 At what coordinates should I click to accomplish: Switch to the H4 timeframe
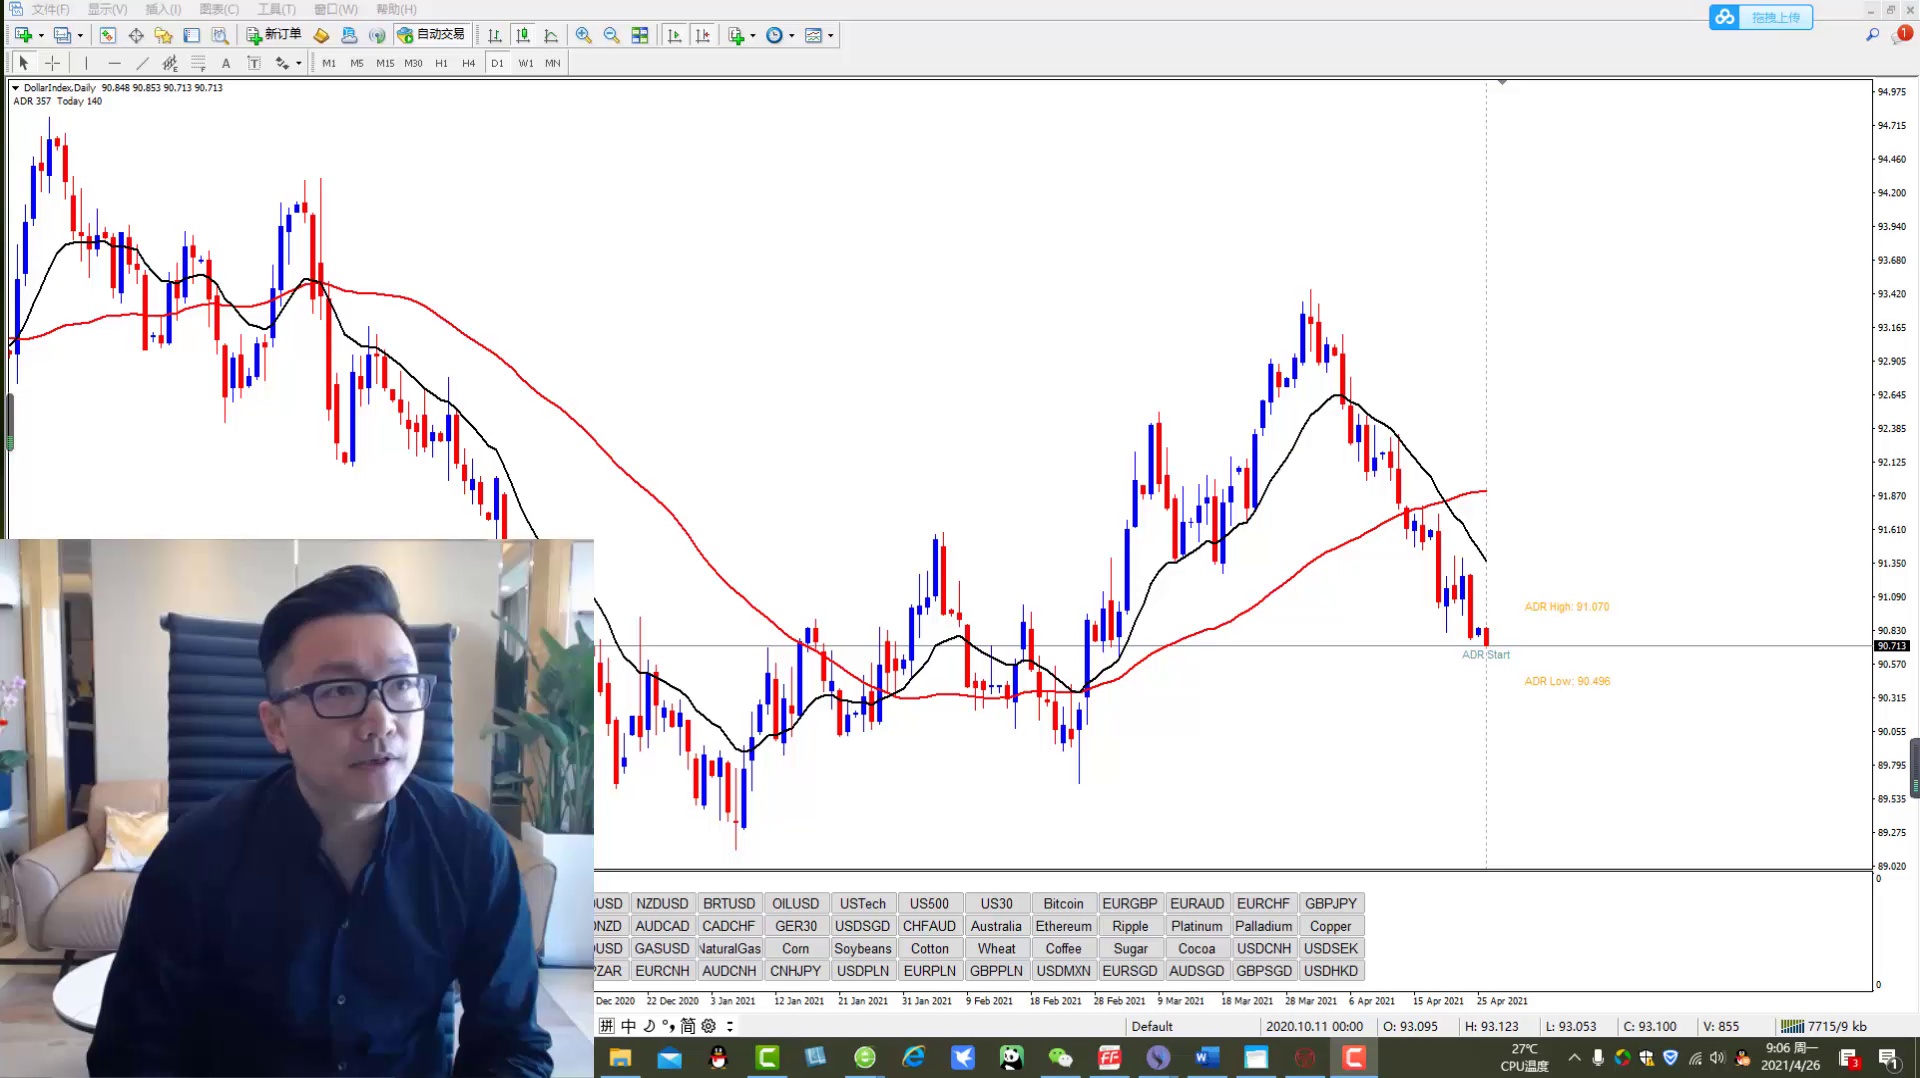(469, 63)
